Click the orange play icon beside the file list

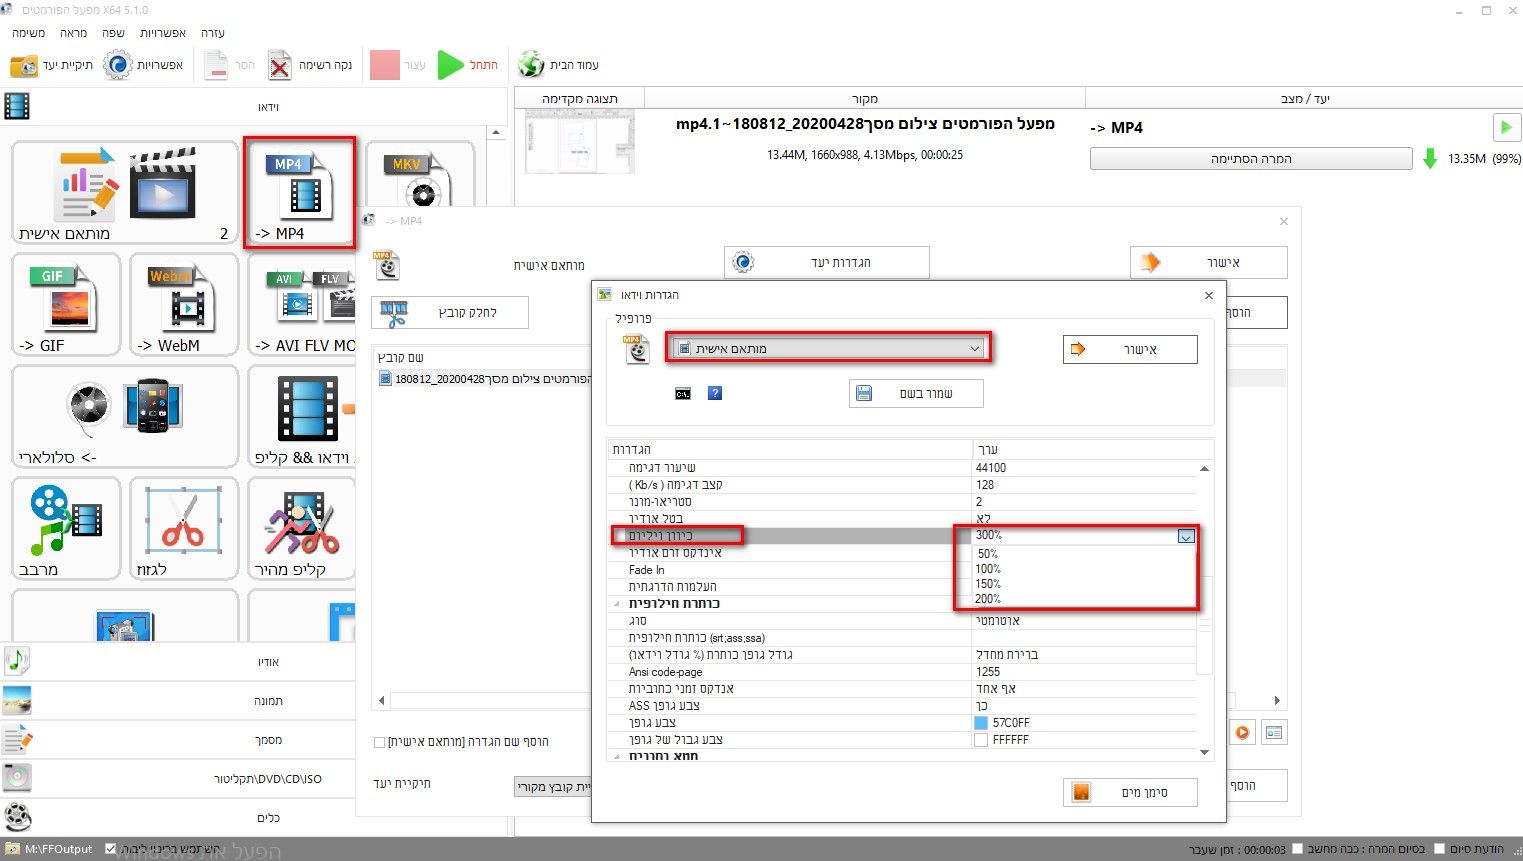(1242, 732)
